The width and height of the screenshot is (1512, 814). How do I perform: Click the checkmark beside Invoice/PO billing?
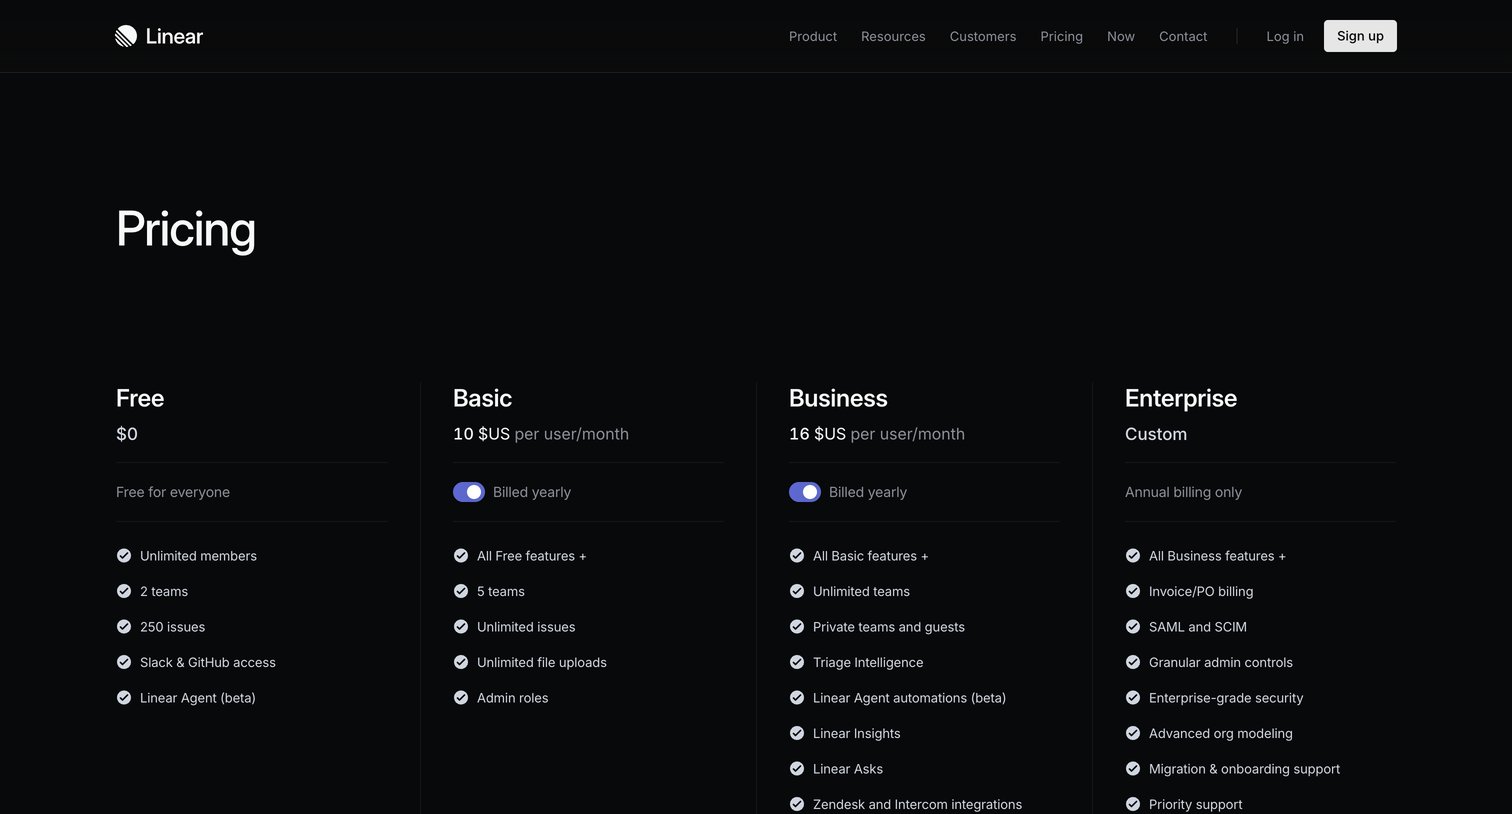pyautogui.click(x=1133, y=591)
